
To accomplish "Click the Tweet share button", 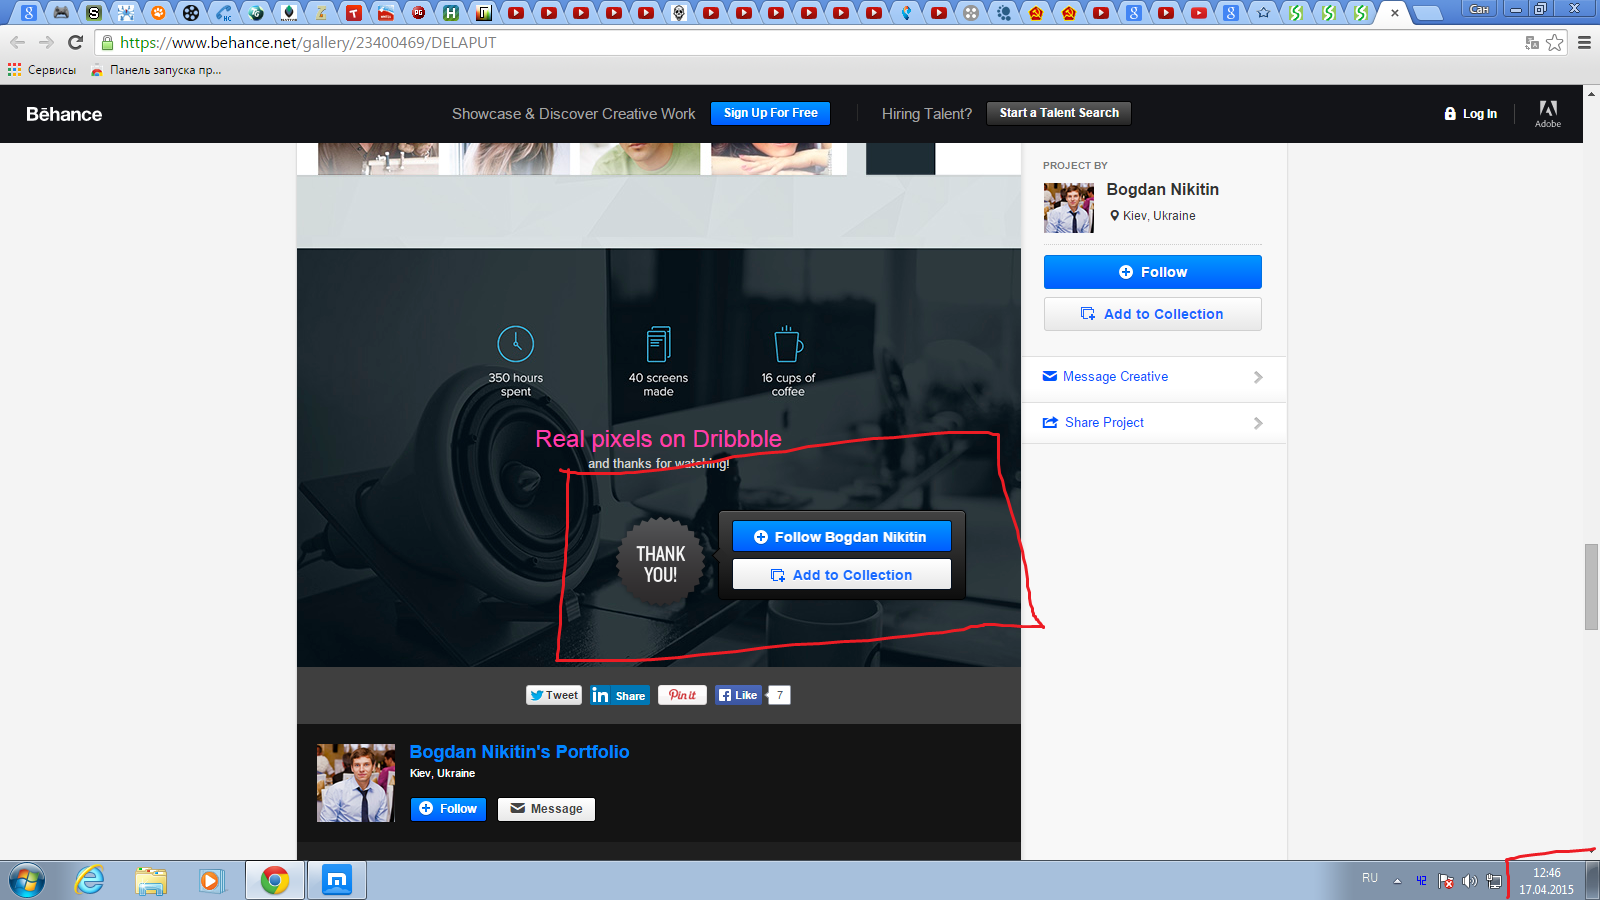I will (554, 695).
